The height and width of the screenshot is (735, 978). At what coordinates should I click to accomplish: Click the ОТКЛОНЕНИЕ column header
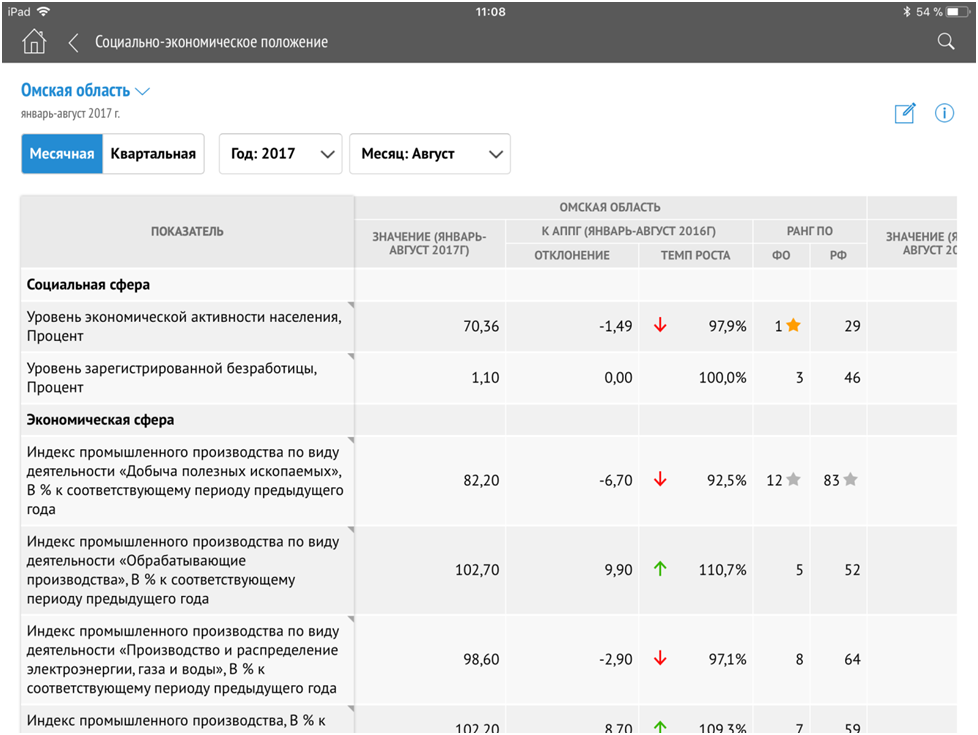click(572, 255)
